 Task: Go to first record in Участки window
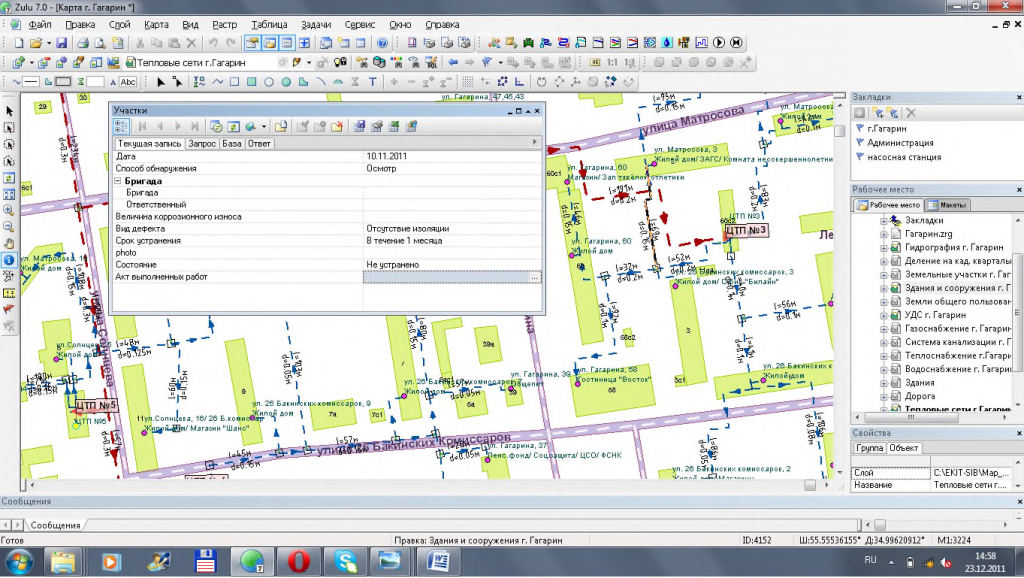coord(142,127)
